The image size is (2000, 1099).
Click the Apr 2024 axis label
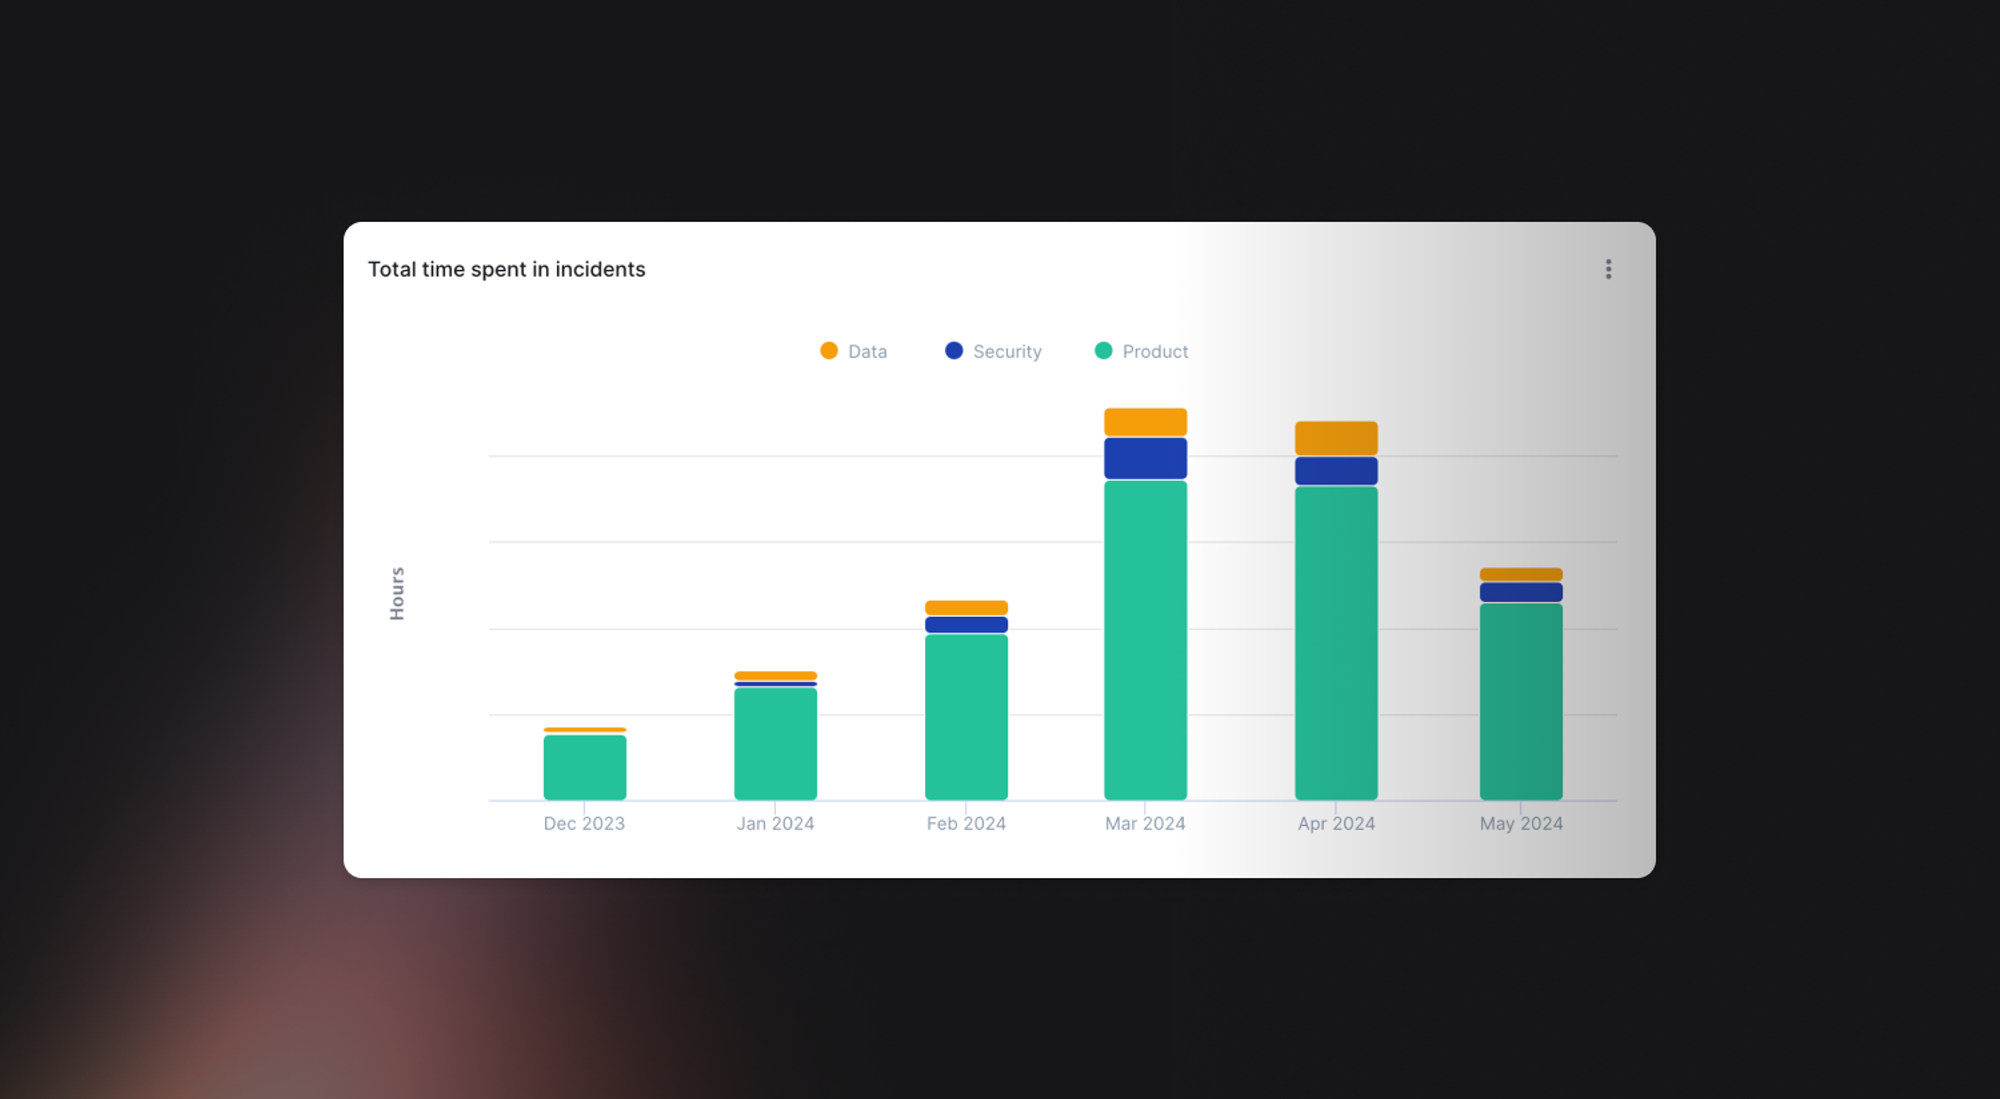point(1336,823)
